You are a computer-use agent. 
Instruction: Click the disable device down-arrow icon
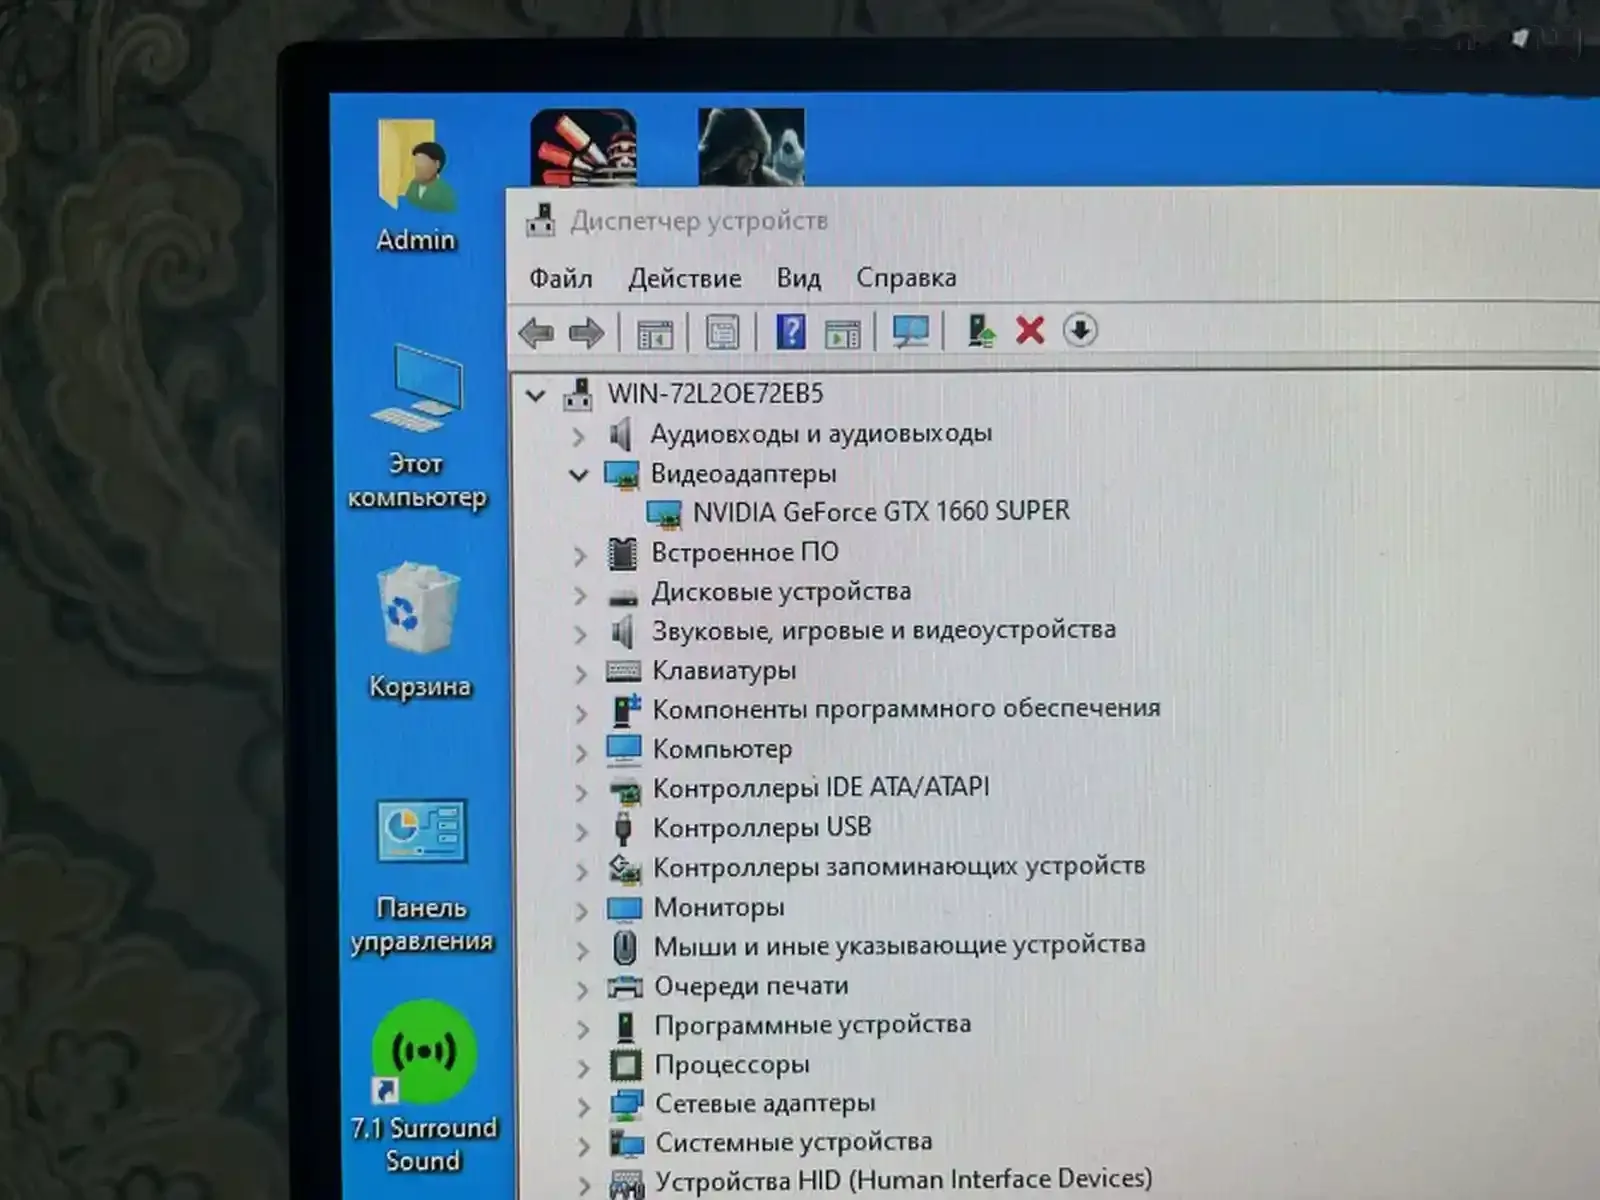pyautogui.click(x=1080, y=330)
